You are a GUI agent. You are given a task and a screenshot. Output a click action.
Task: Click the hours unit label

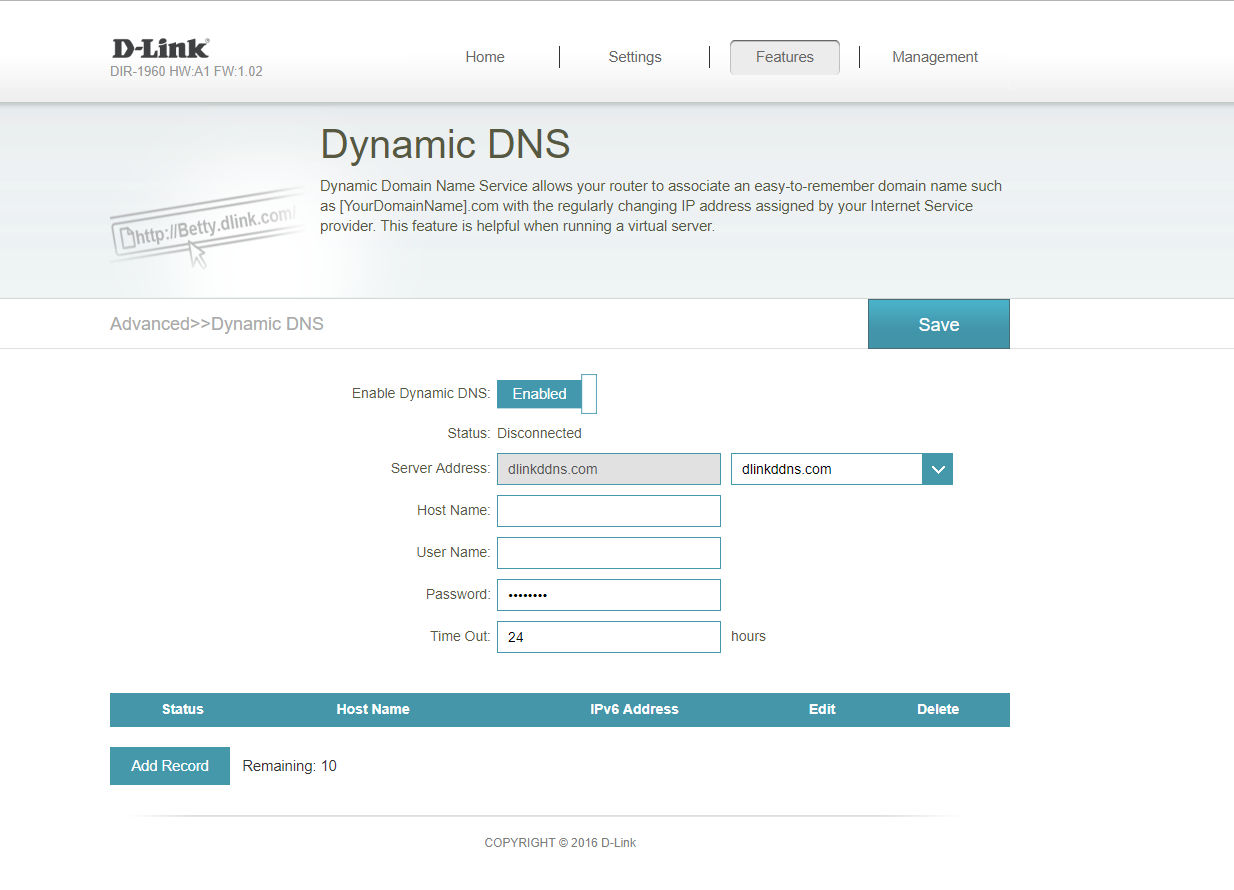(x=748, y=636)
